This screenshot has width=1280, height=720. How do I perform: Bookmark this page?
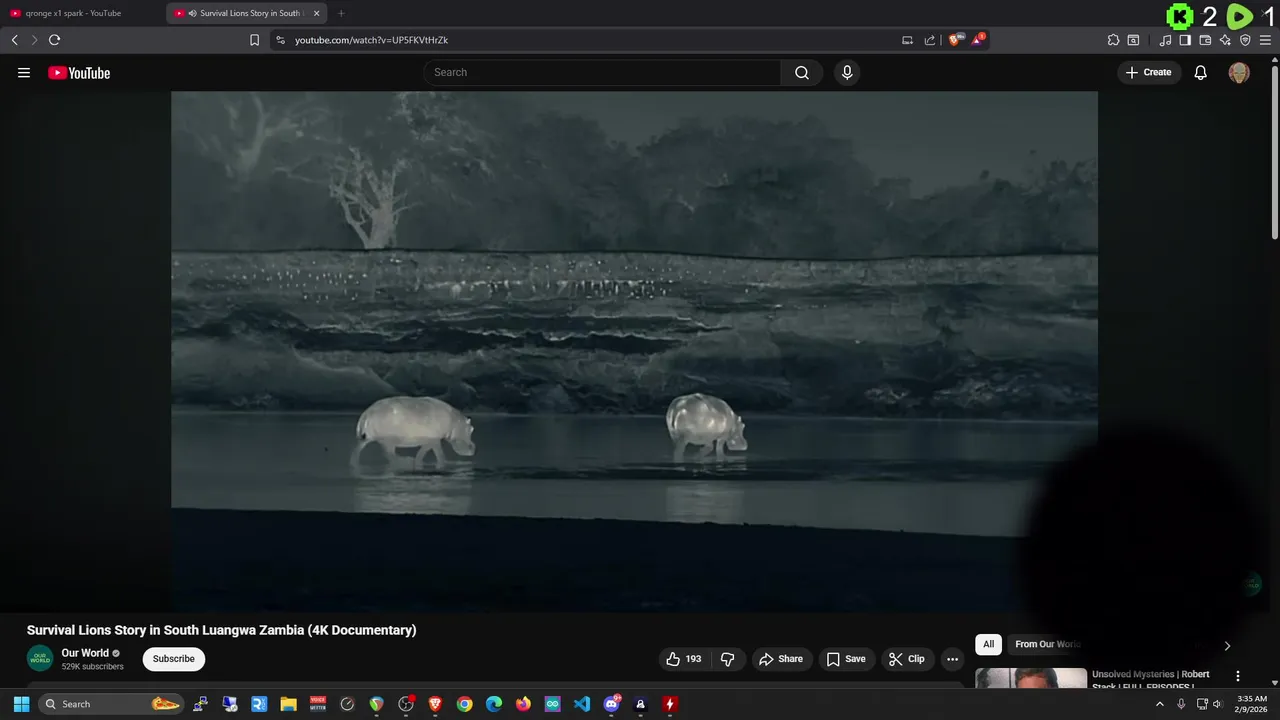254,40
